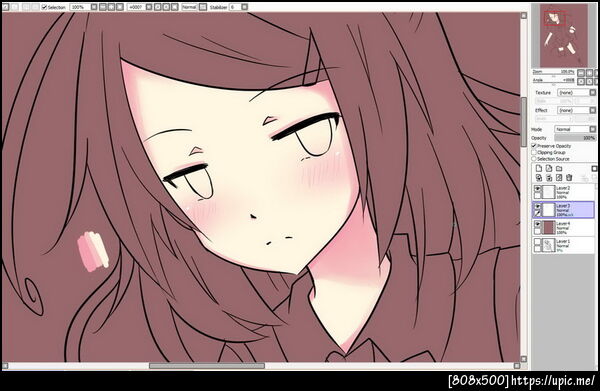Click the zoom out minus button in toolbar
Screen dimensions: 600x391
(103, 7)
